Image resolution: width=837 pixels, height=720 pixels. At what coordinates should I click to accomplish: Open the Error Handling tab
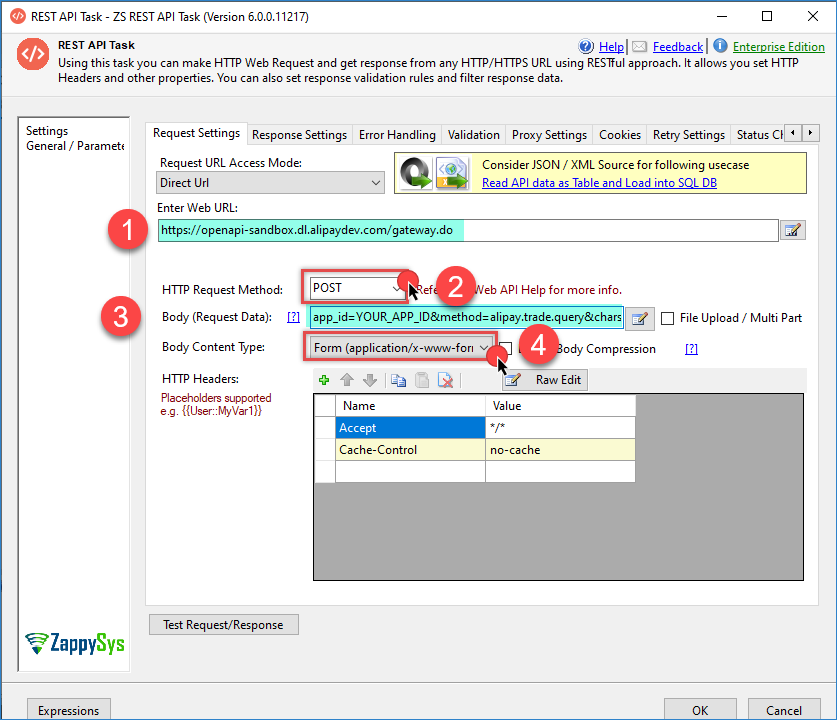[397, 135]
